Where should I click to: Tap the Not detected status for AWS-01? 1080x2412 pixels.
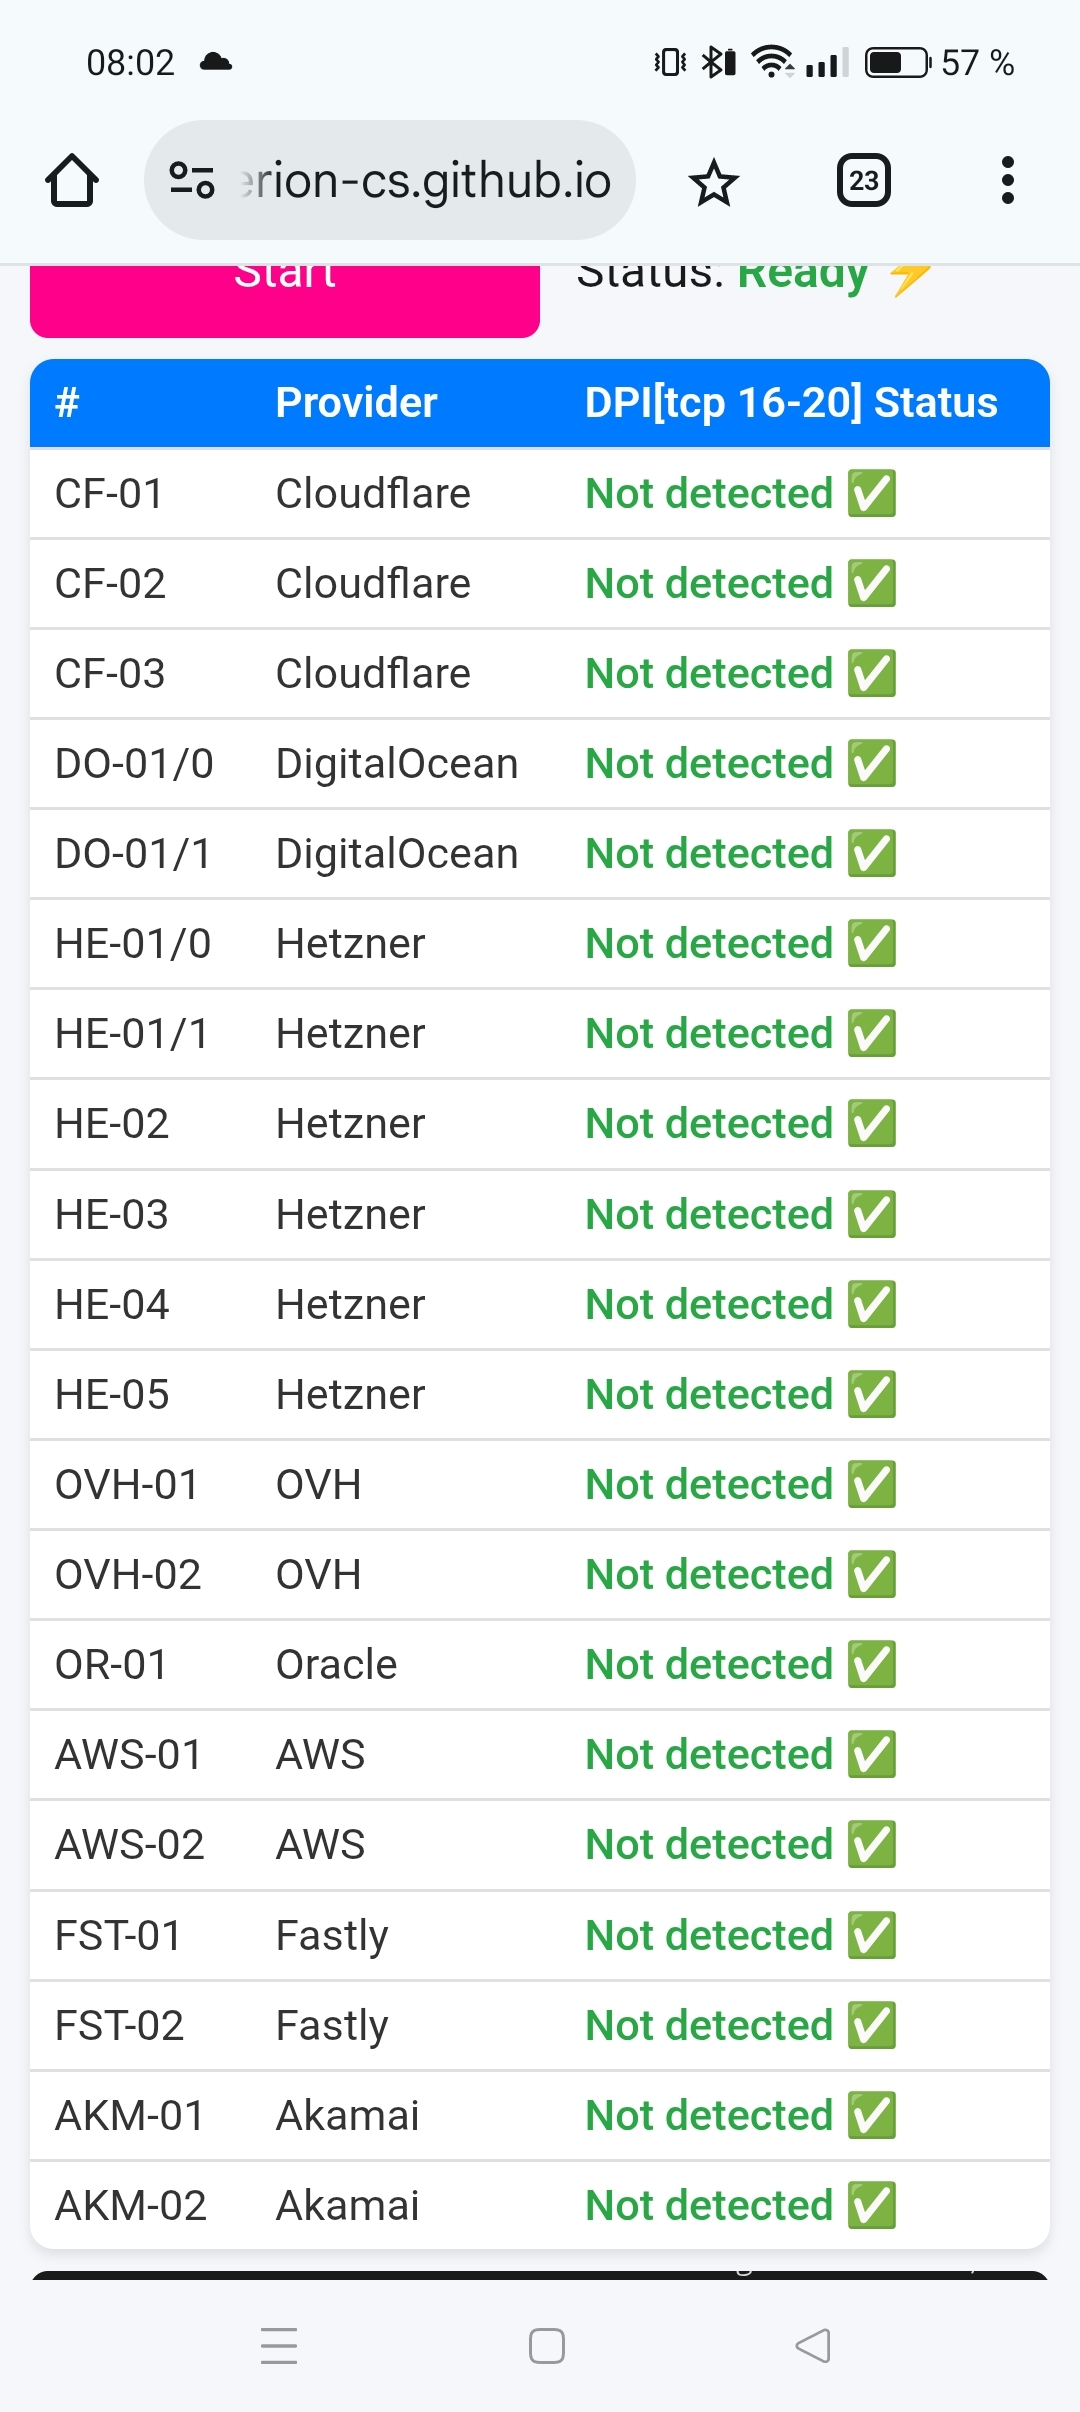tap(708, 1755)
